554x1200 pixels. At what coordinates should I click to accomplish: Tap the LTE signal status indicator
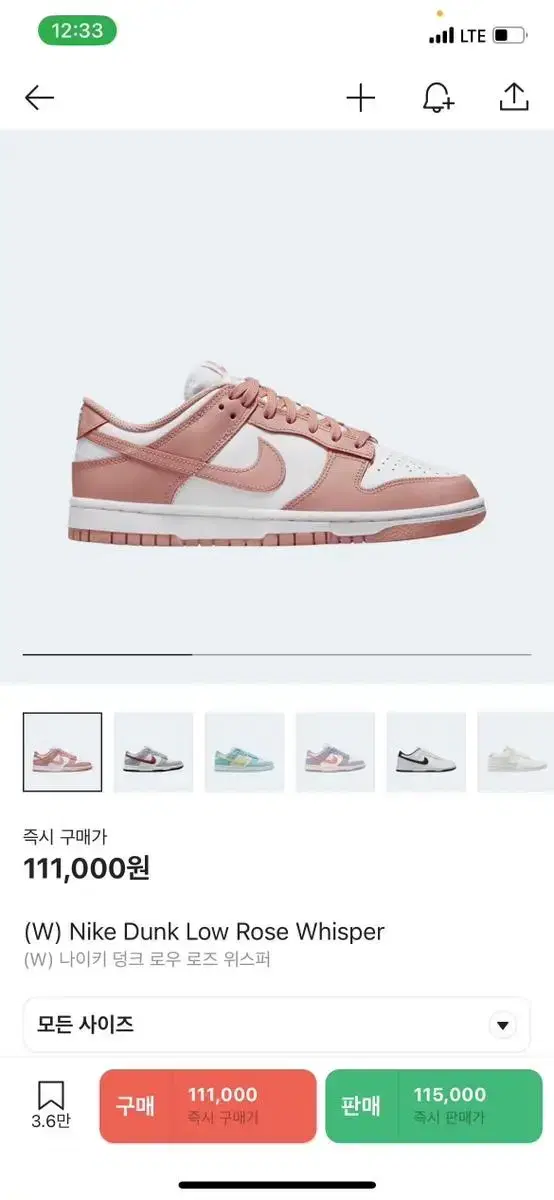point(457,35)
